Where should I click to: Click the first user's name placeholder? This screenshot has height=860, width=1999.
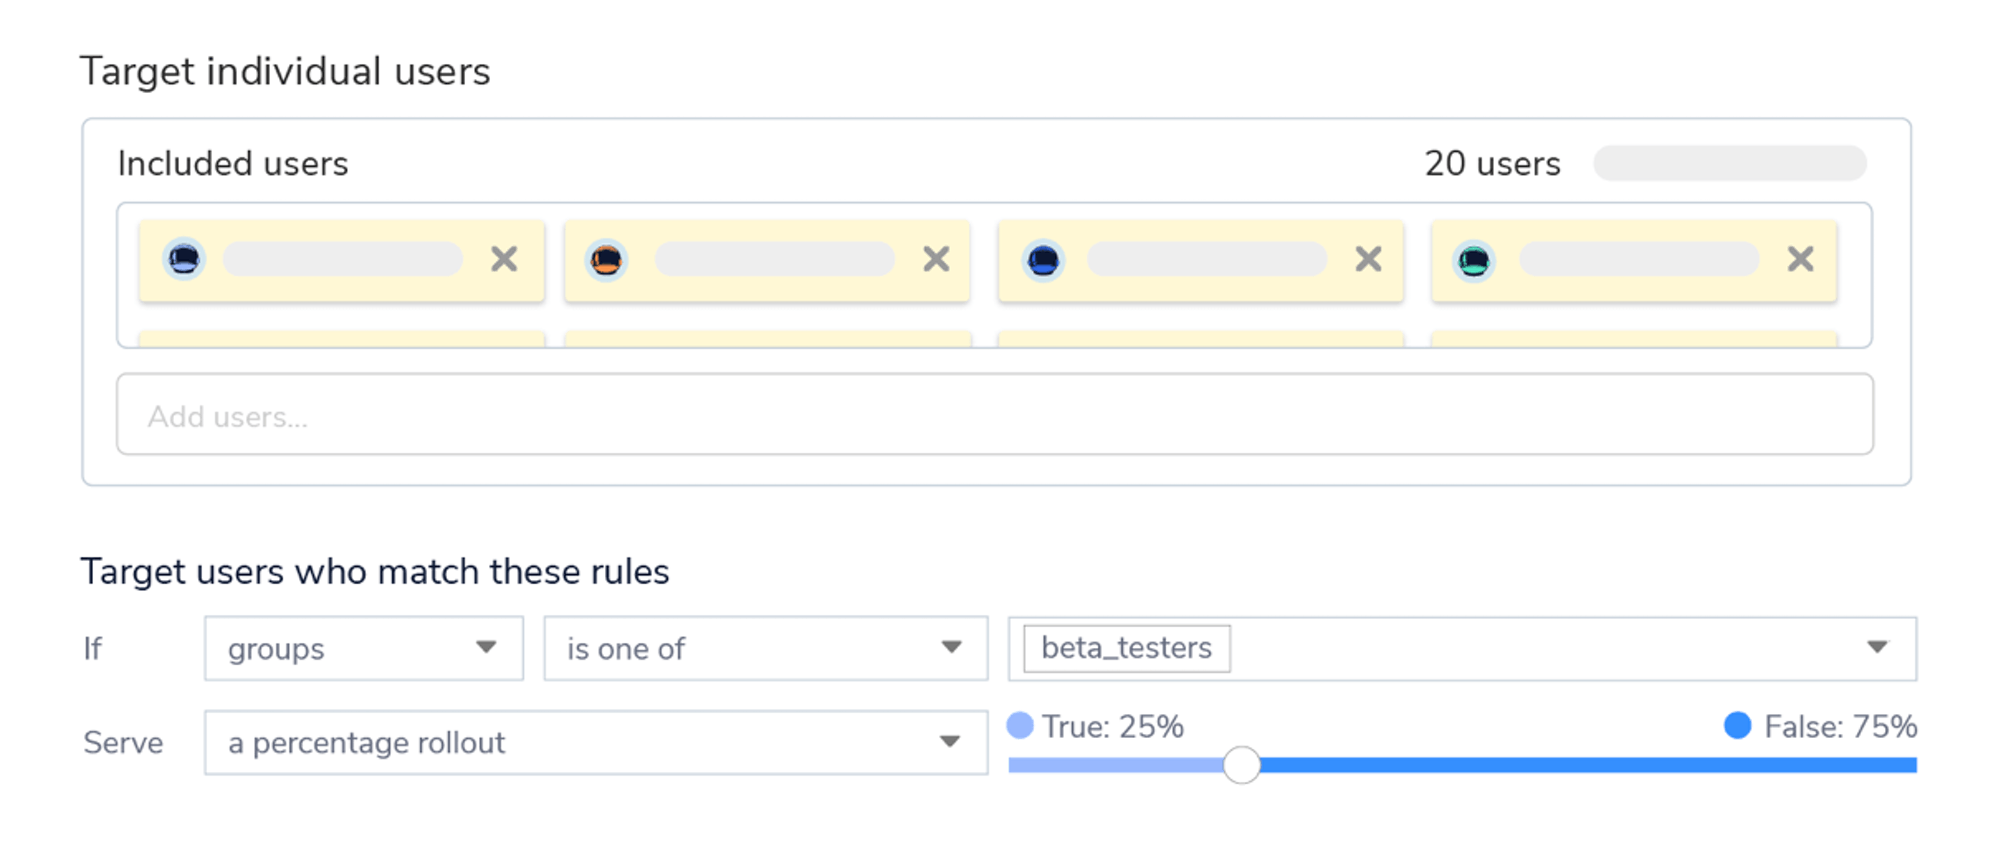(x=342, y=260)
